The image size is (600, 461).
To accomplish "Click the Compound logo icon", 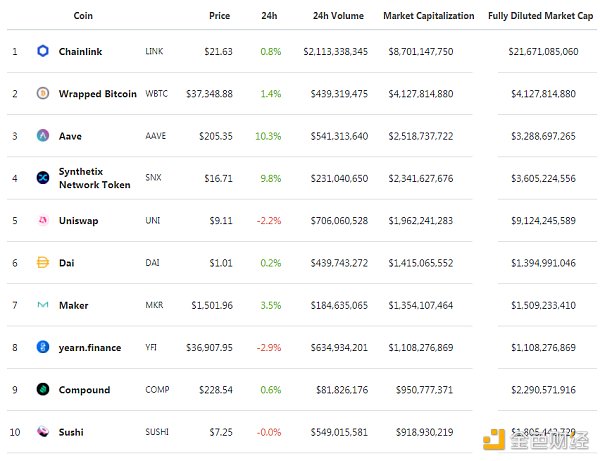I will [x=43, y=390].
